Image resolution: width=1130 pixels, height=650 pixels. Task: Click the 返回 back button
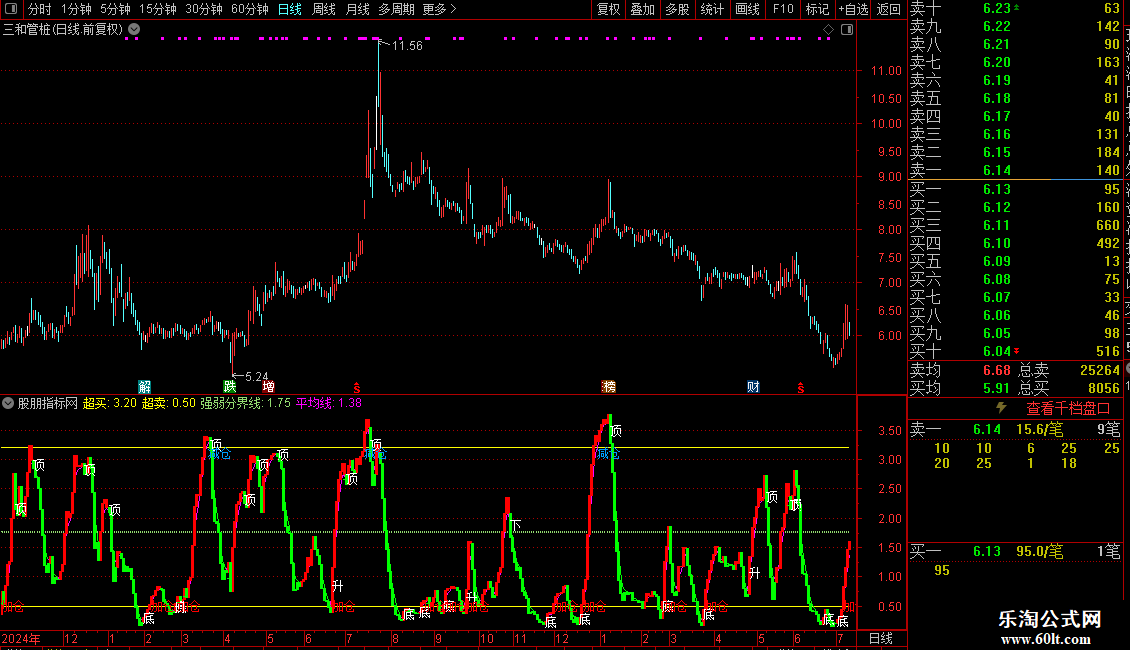coord(889,9)
